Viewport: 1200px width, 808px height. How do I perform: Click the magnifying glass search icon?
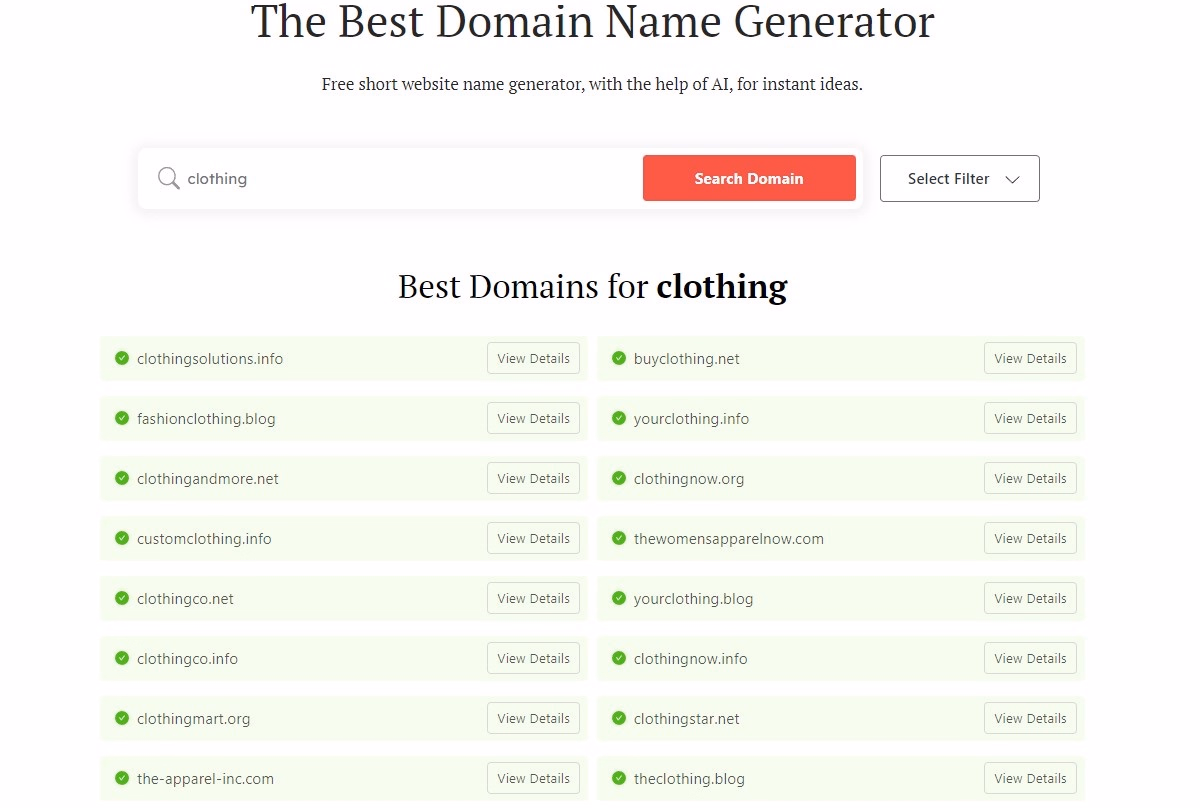tap(169, 178)
